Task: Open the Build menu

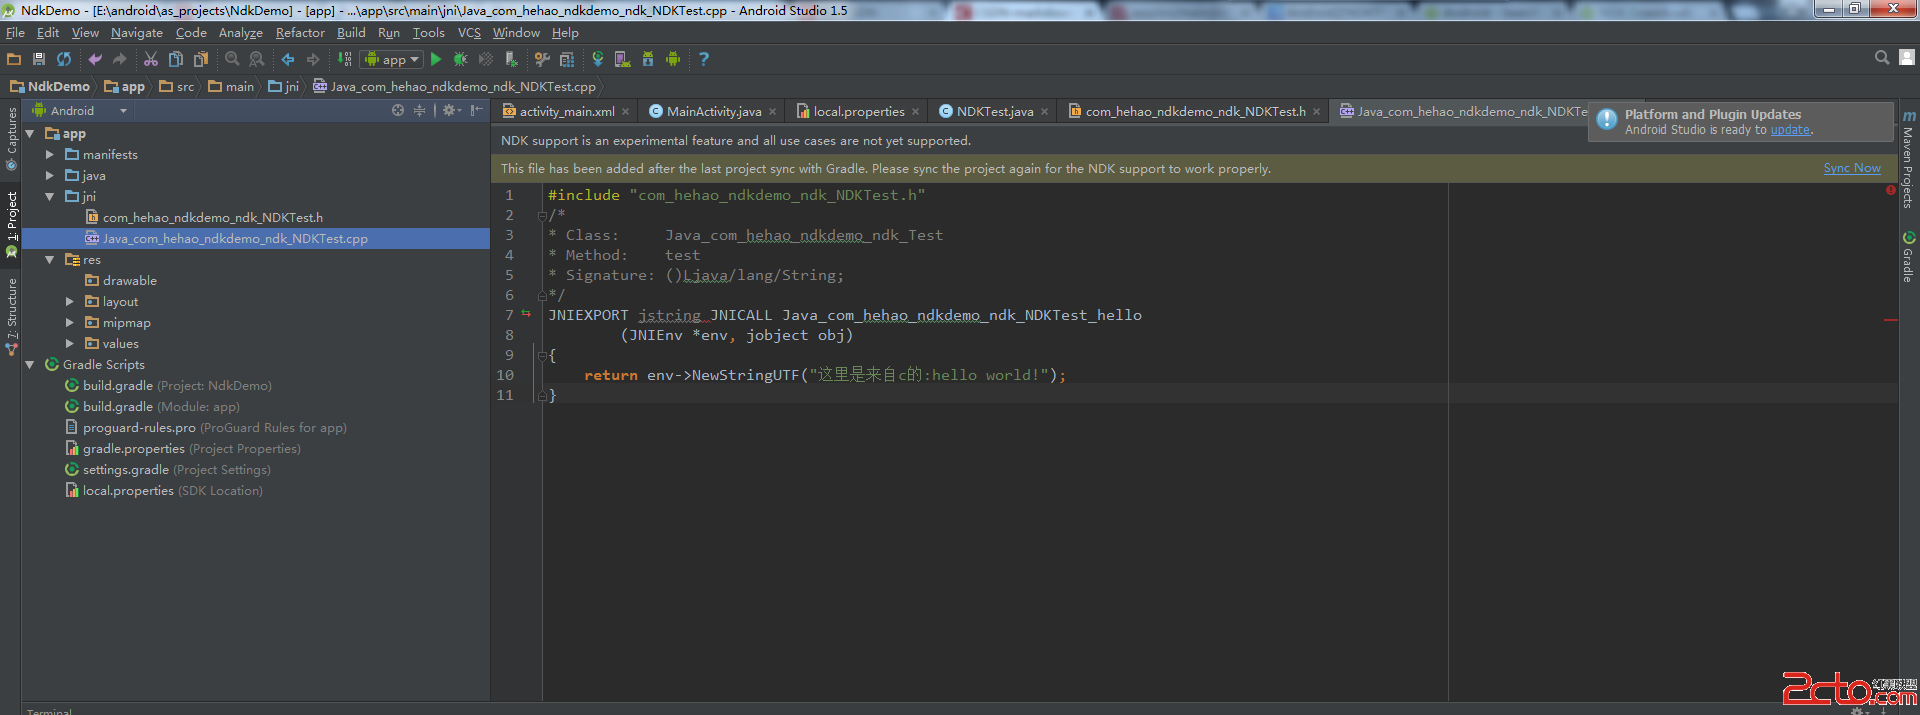Action: [351, 33]
